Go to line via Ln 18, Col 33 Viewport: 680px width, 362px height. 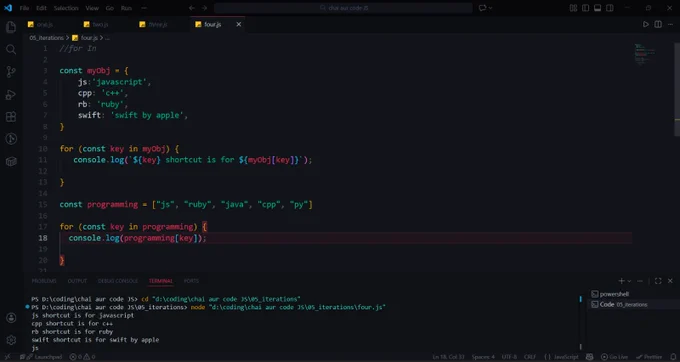[x=448, y=357]
